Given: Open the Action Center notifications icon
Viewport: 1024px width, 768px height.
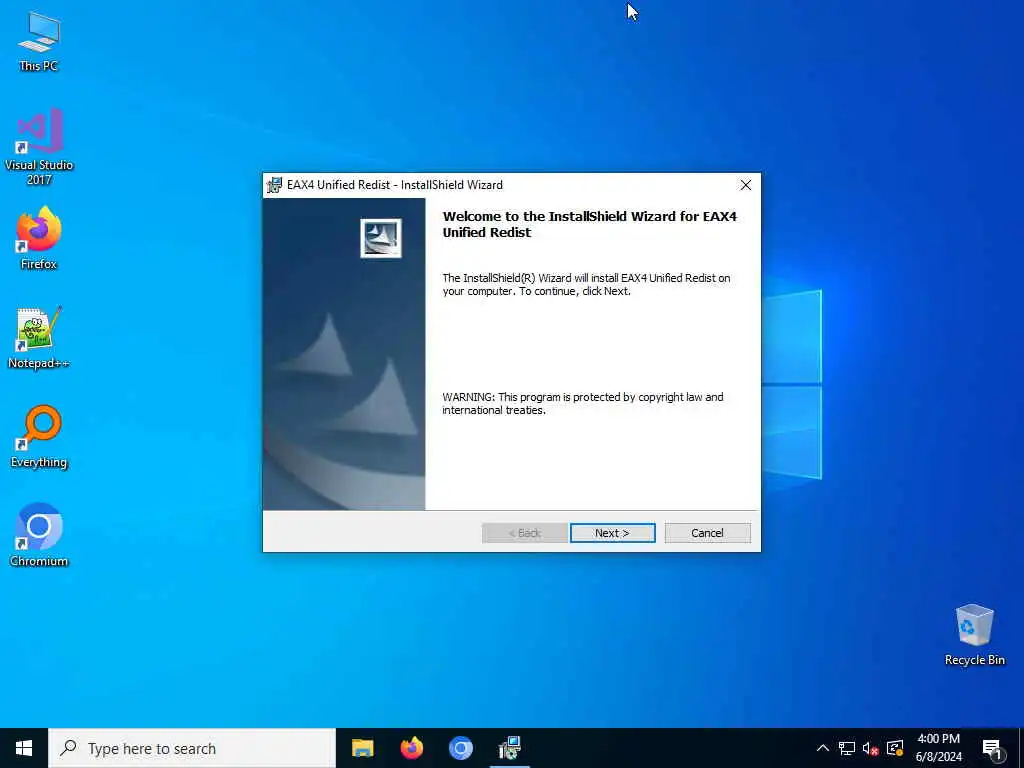Looking at the screenshot, I should tap(991, 749).
